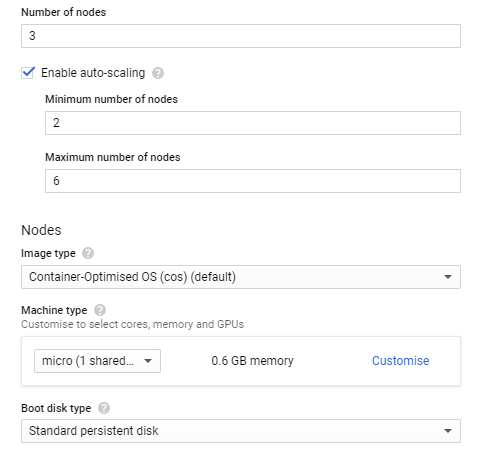Click arrow on Container-Optimised OS dropdown
Viewport: 491px width, 450px height.
click(x=448, y=277)
